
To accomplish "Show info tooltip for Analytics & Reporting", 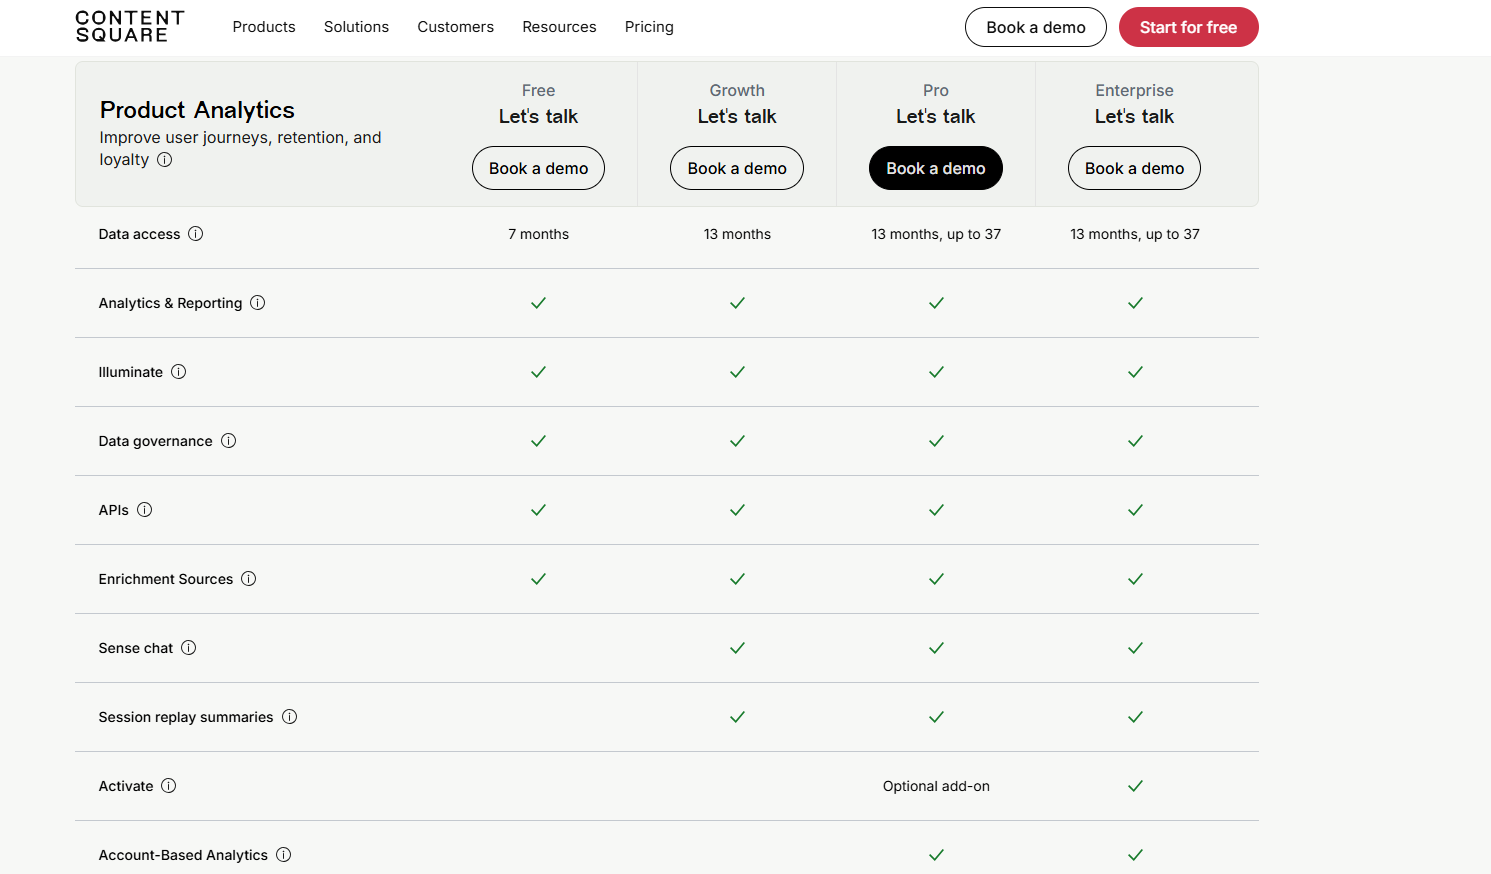I will pyautogui.click(x=258, y=303).
